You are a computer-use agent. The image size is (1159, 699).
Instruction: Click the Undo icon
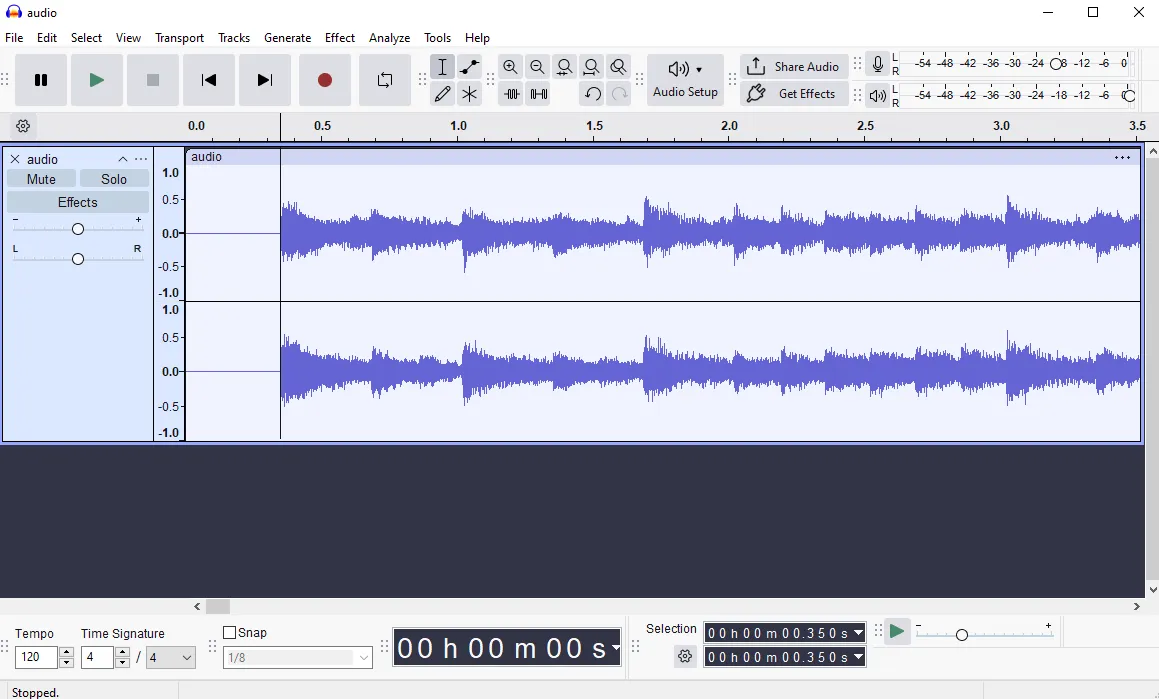(592, 93)
